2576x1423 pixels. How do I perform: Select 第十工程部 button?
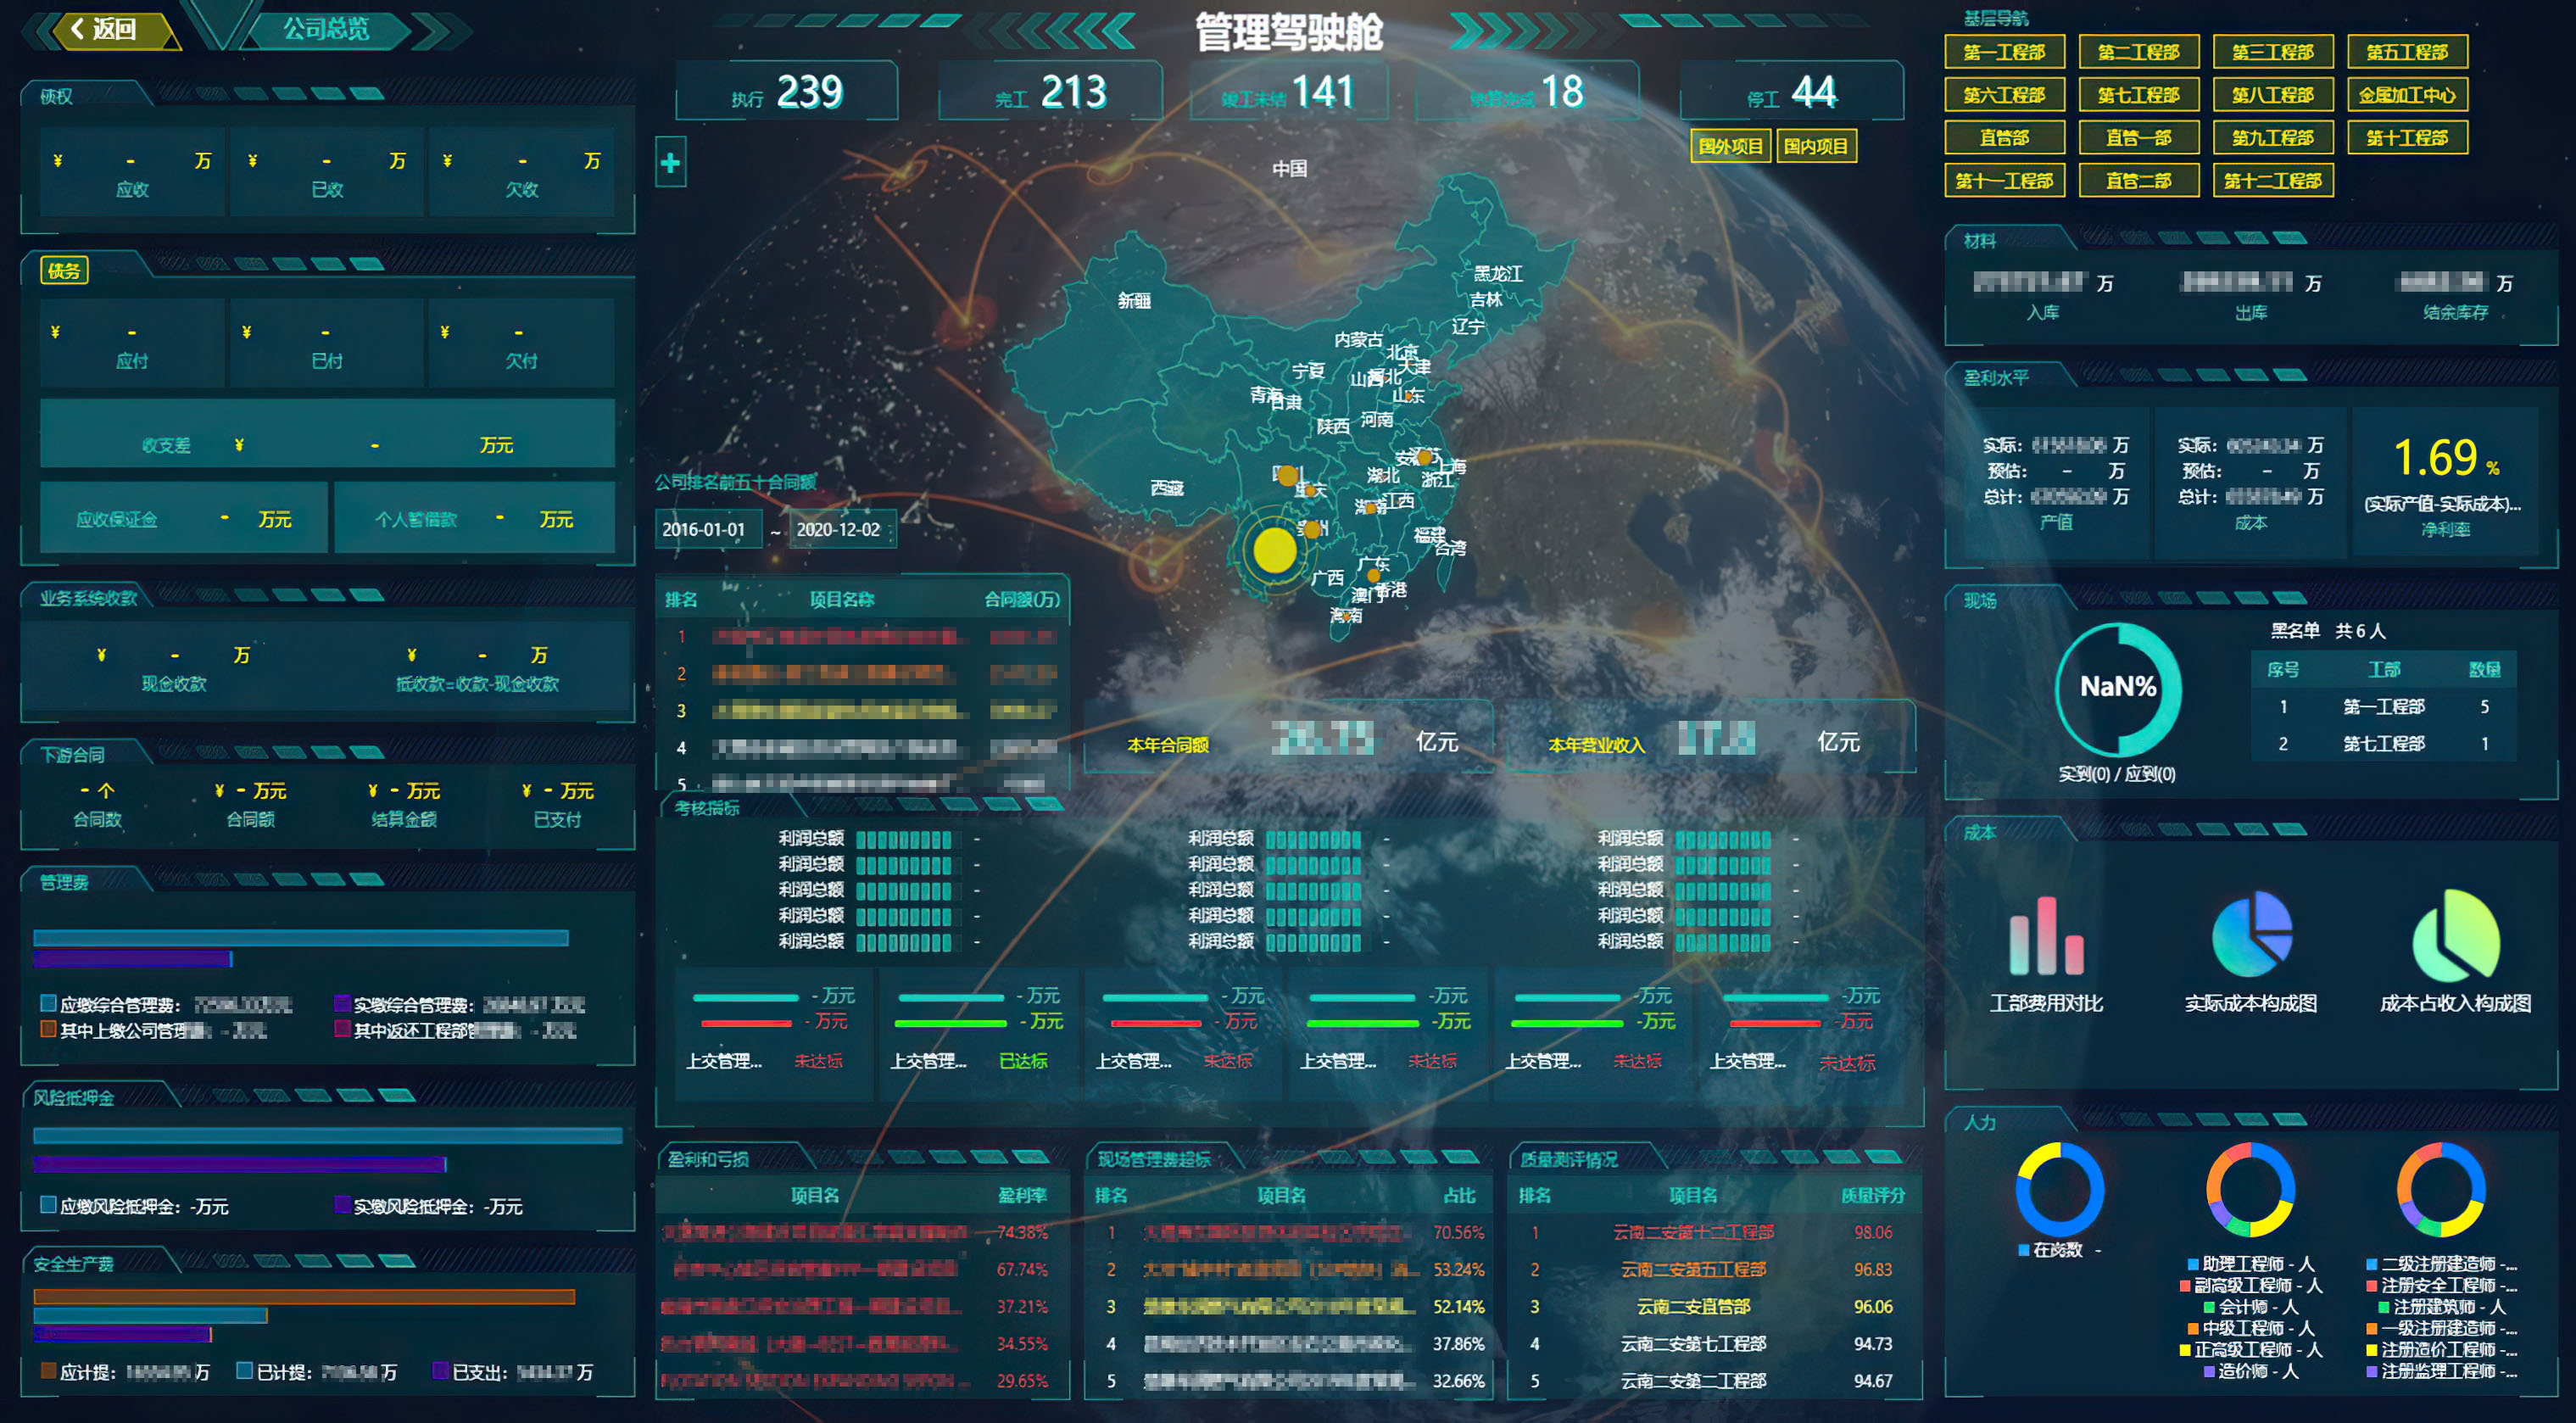pyautogui.click(x=2407, y=138)
